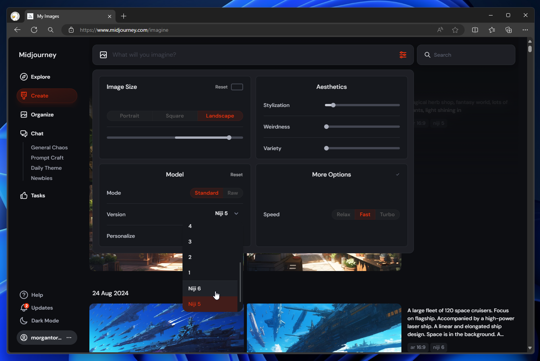Click the browser search icon beside refresh
540x361 pixels.
(x=51, y=30)
